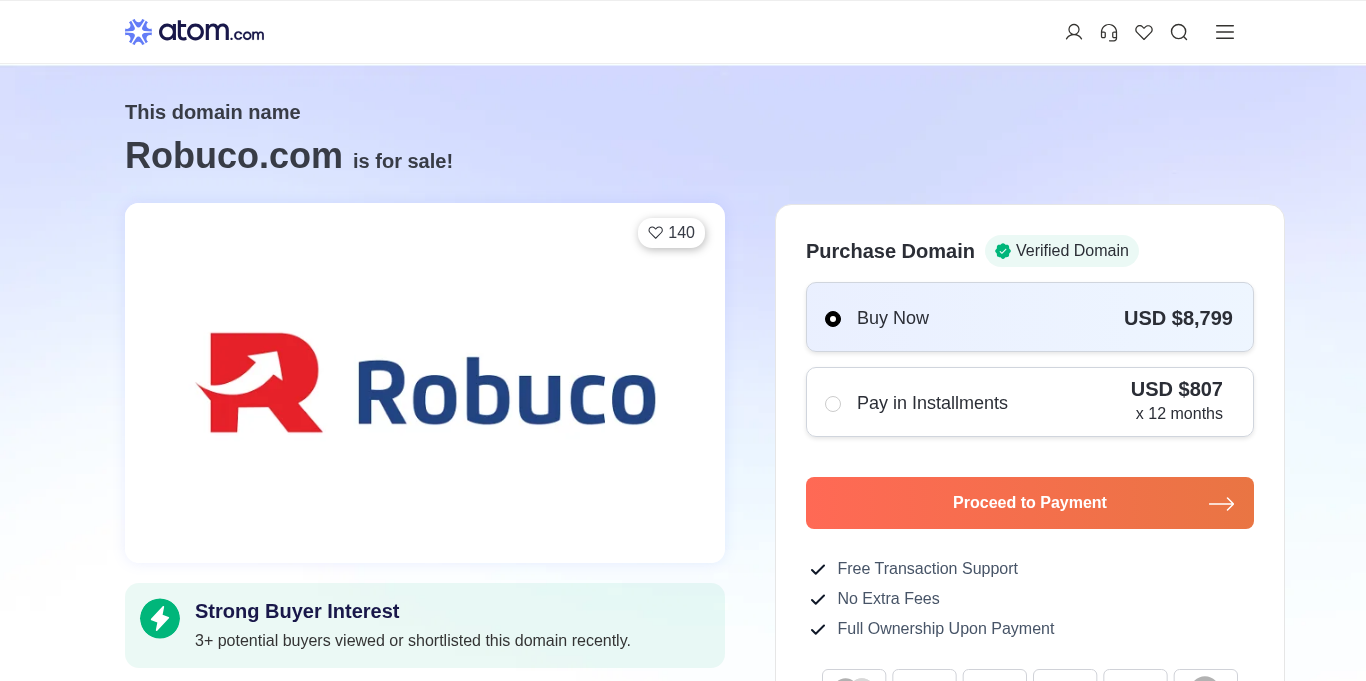Click the search magnifier icon
Viewport: 1366px width, 681px height.
pos(1179,32)
